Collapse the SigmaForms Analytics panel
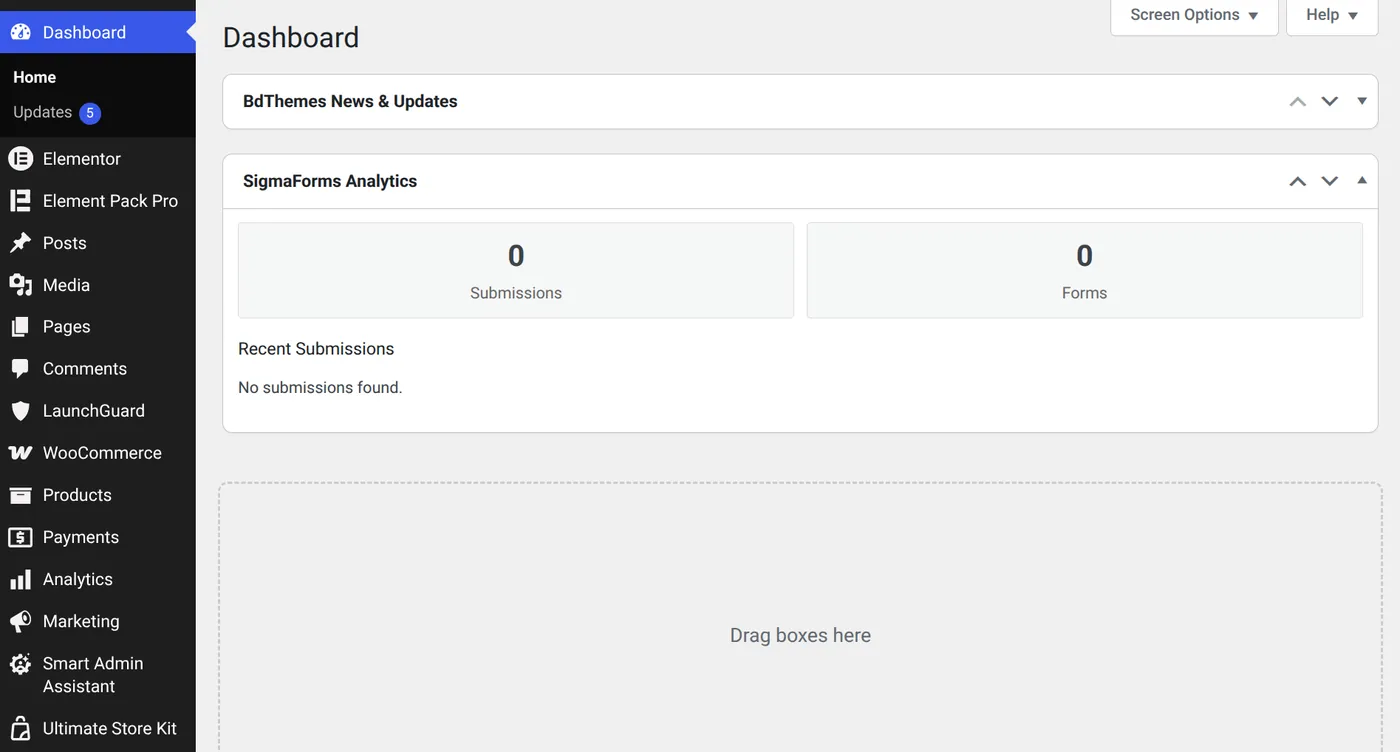Image resolution: width=1400 pixels, height=752 pixels. coord(1361,181)
